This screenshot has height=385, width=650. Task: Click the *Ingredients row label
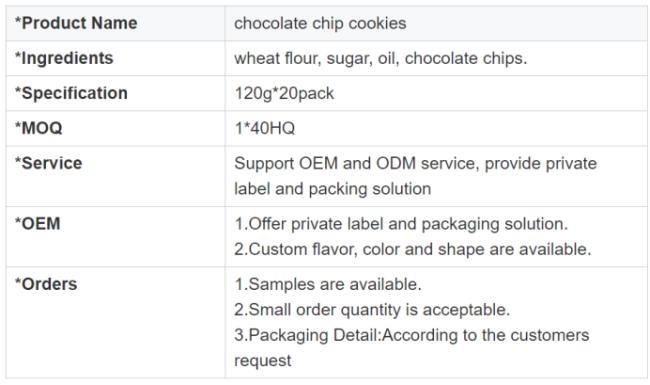click(x=64, y=58)
